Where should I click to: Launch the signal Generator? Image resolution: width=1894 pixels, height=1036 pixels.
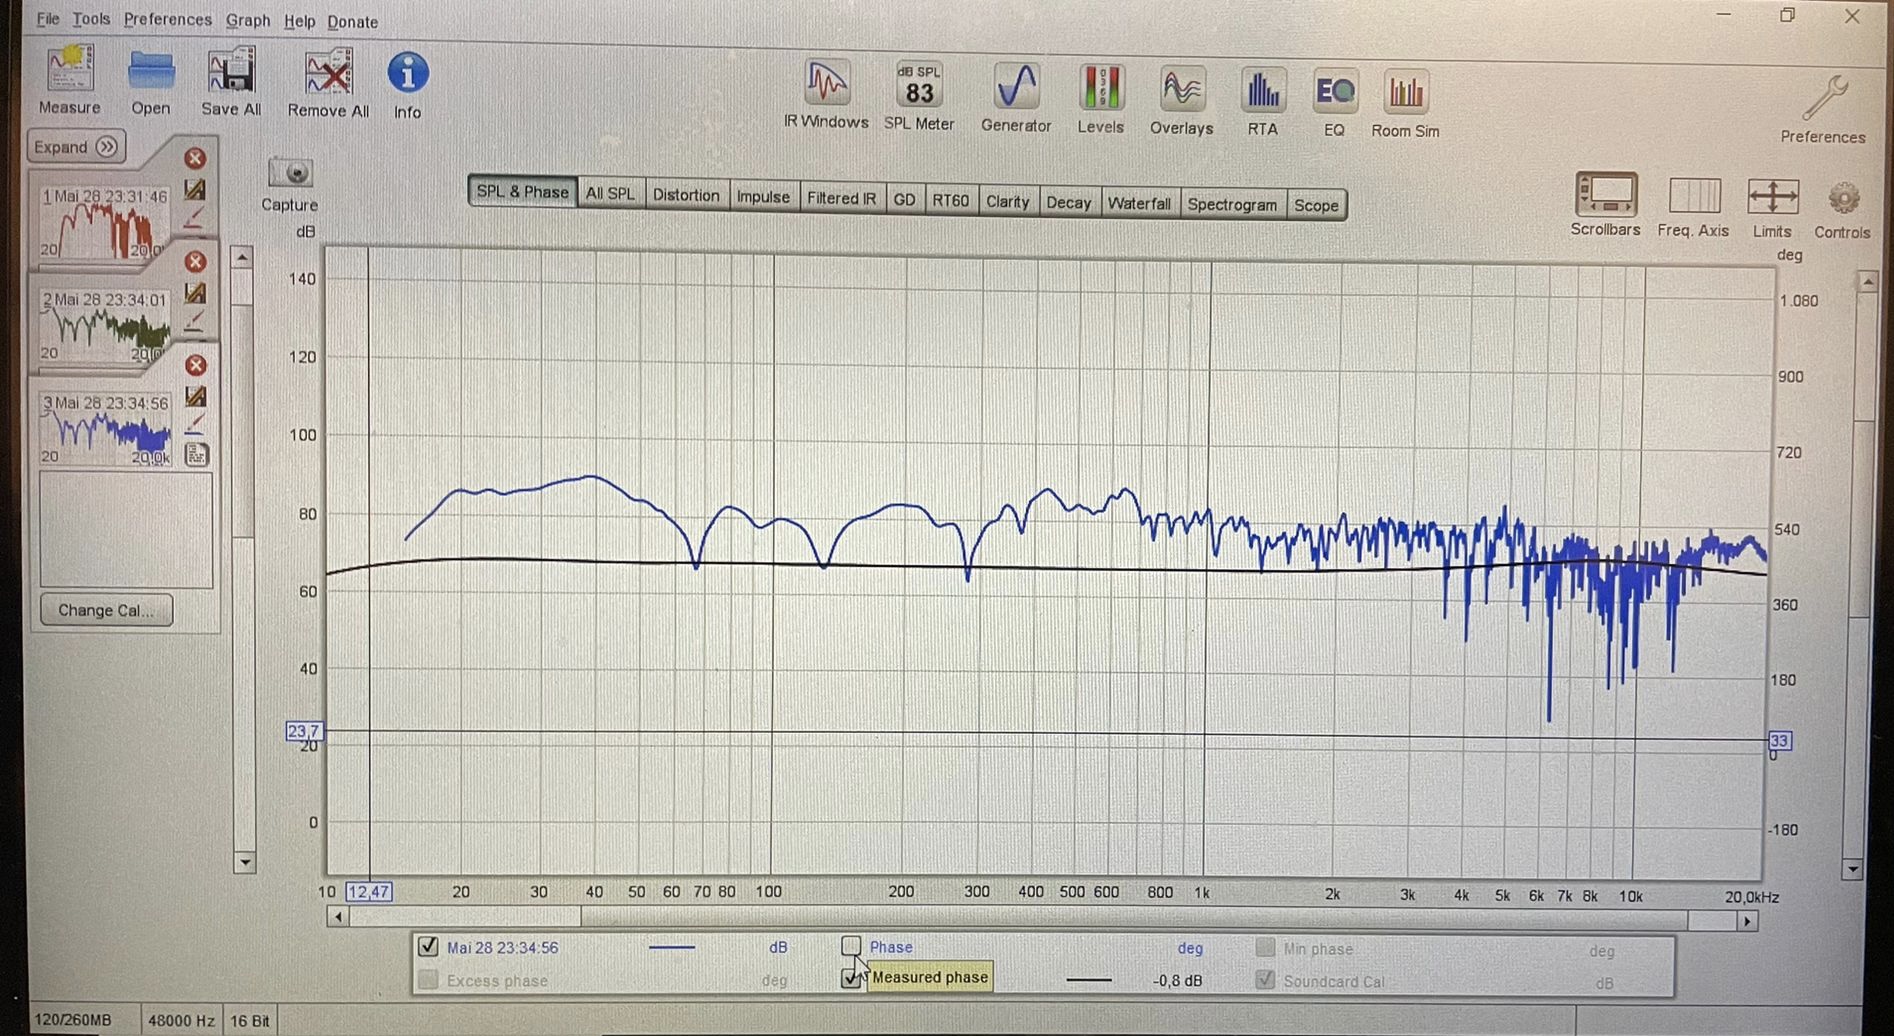point(1015,88)
